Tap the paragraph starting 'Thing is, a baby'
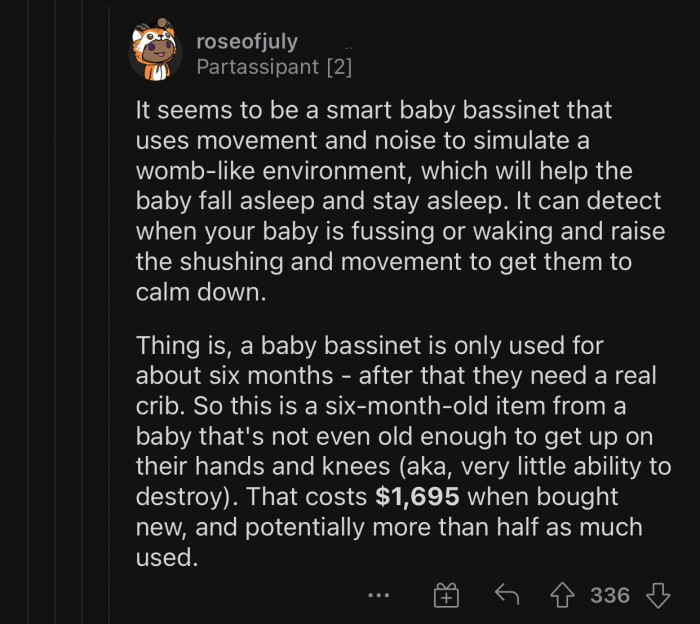The image size is (700, 624). [x=403, y=451]
